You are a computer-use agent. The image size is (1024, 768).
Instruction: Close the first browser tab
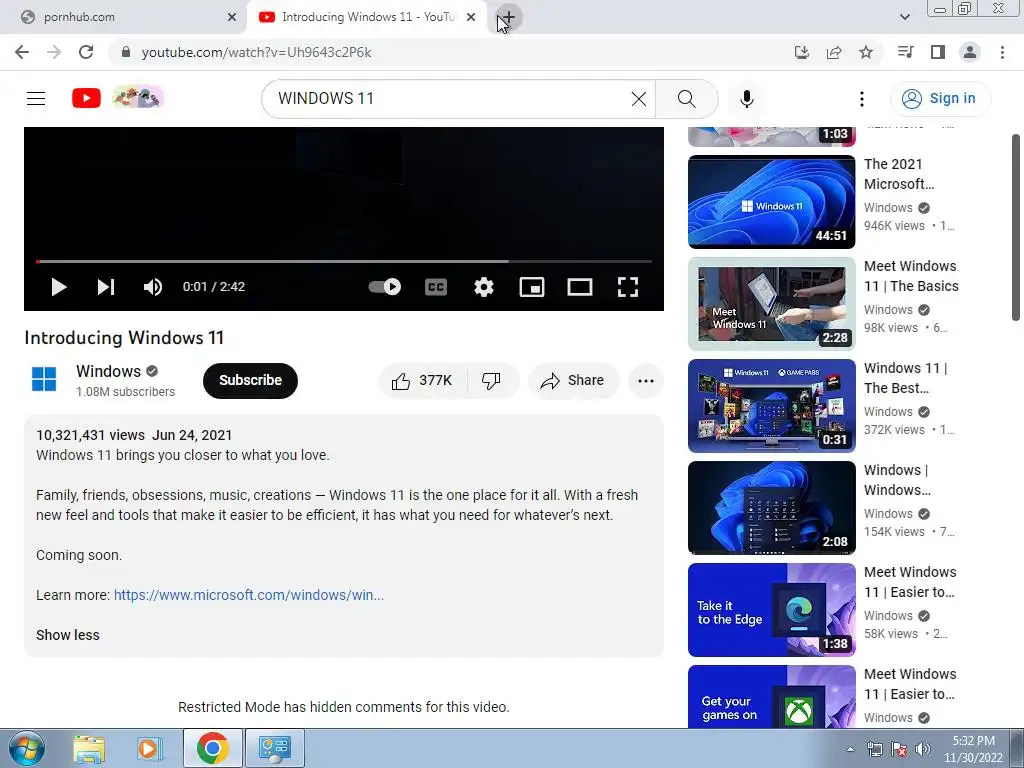point(232,18)
